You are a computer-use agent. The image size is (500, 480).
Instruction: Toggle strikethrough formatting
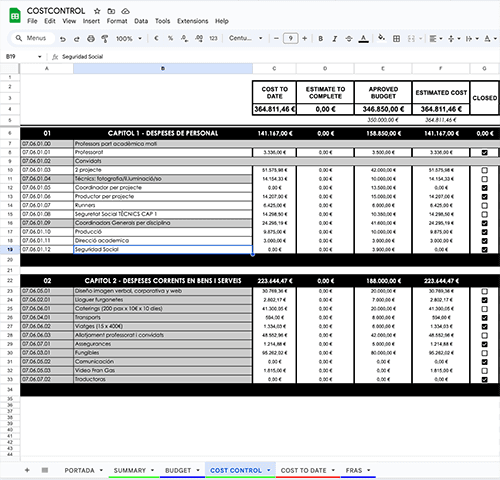coord(349,39)
